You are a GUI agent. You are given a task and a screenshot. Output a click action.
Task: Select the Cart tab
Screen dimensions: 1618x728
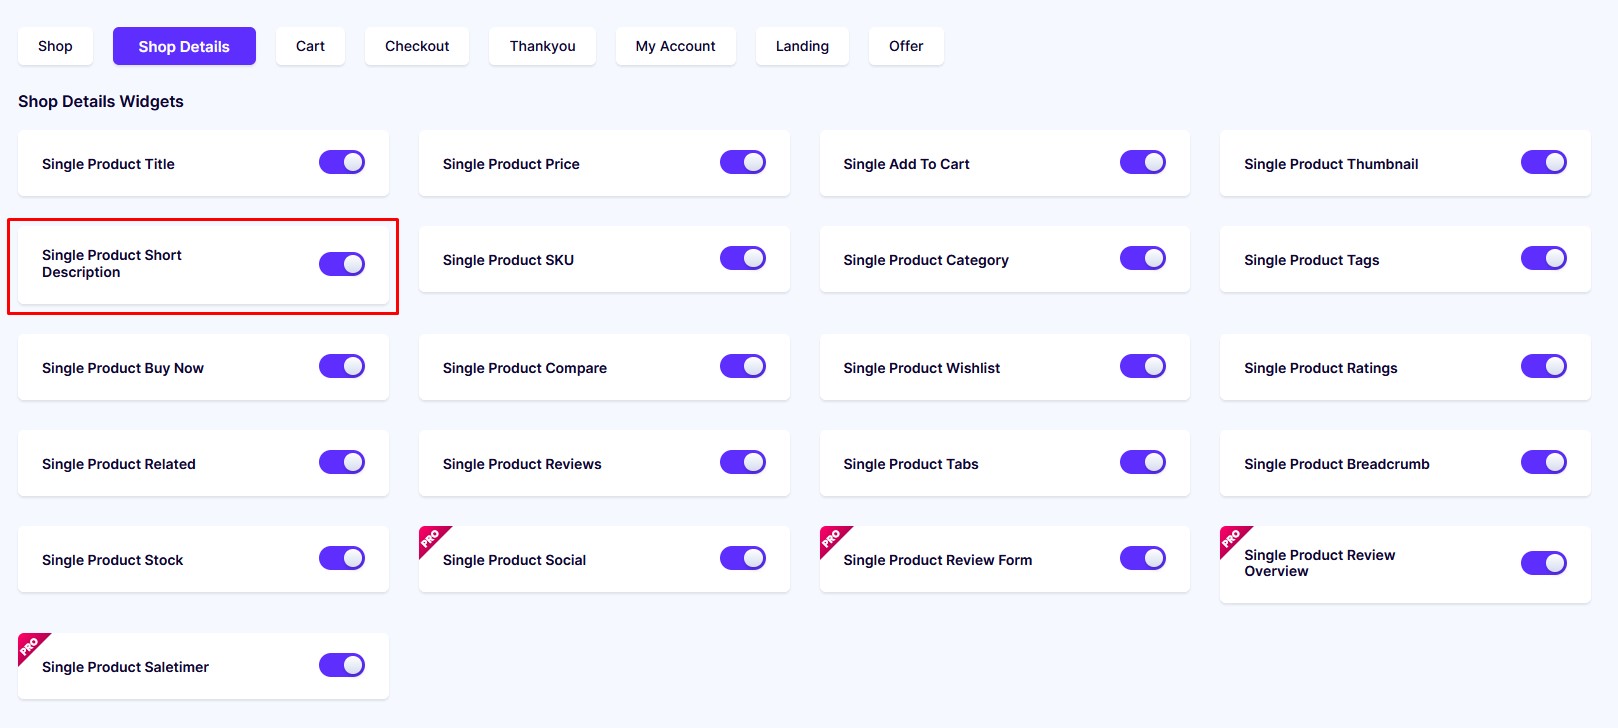[310, 46]
